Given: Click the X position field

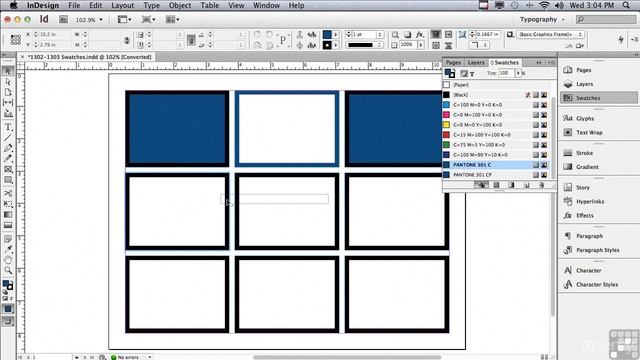Looking at the screenshot, I should click(x=55, y=34).
